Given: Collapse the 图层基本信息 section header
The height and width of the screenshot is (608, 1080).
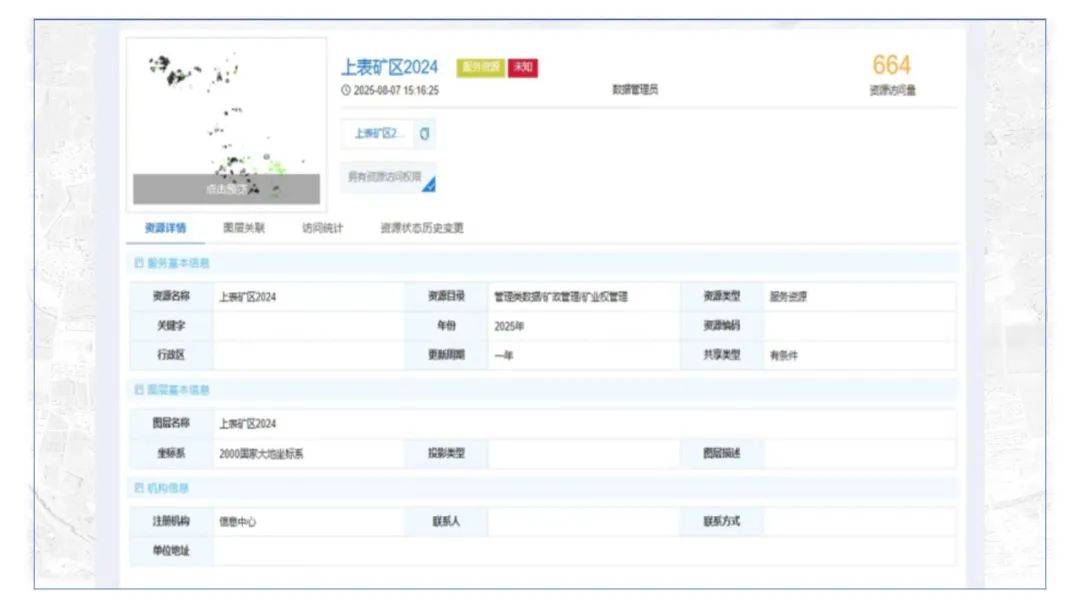Looking at the screenshot, I should [175, 388].
